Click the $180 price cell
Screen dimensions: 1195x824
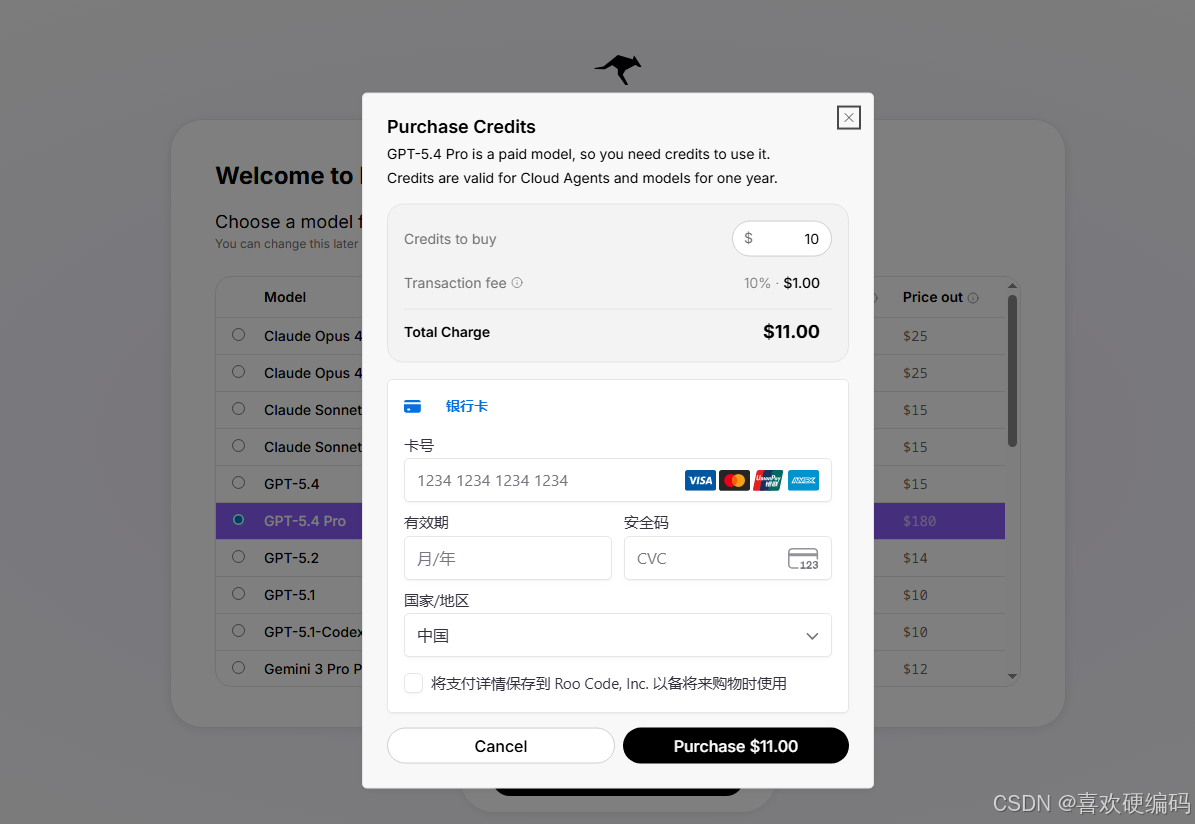tap(919, 521)
